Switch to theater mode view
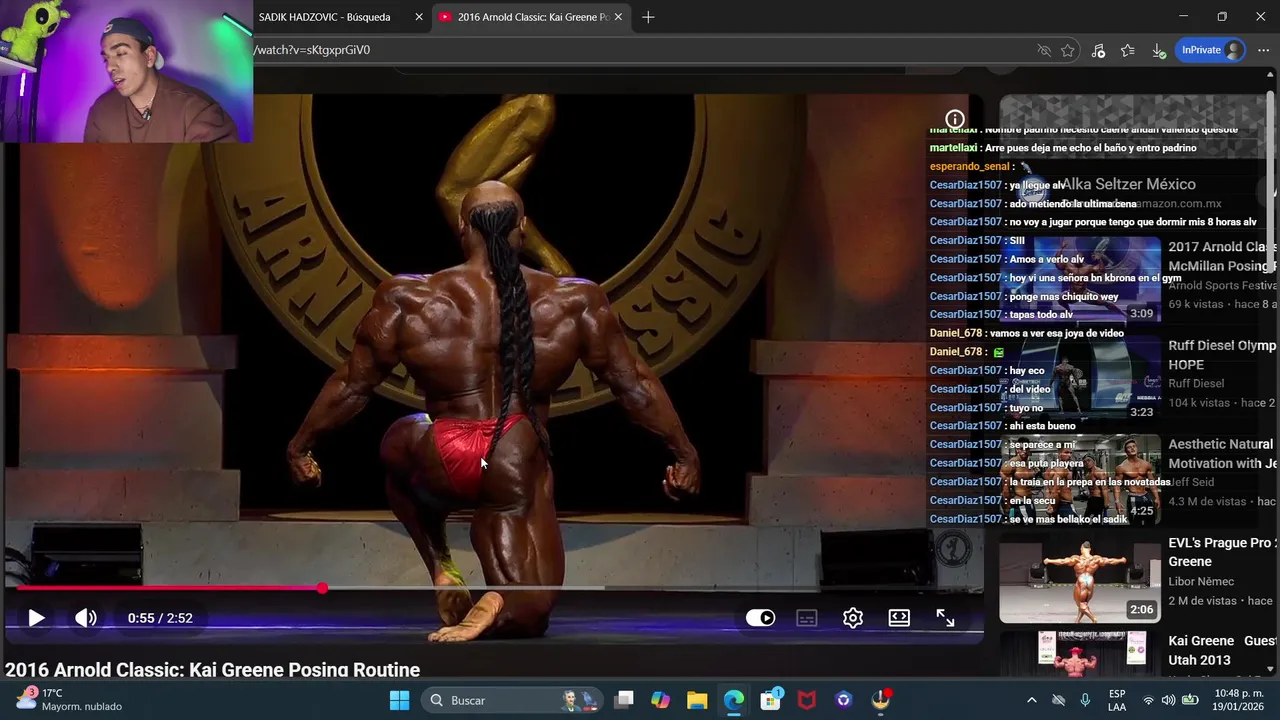 coord(899,618)
